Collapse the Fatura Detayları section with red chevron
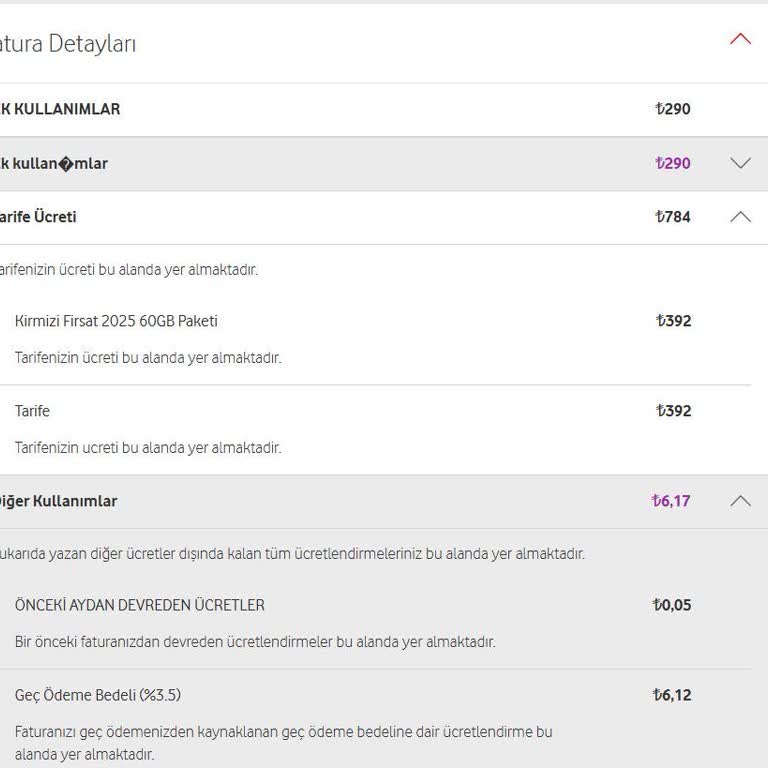 pos(740,39)
